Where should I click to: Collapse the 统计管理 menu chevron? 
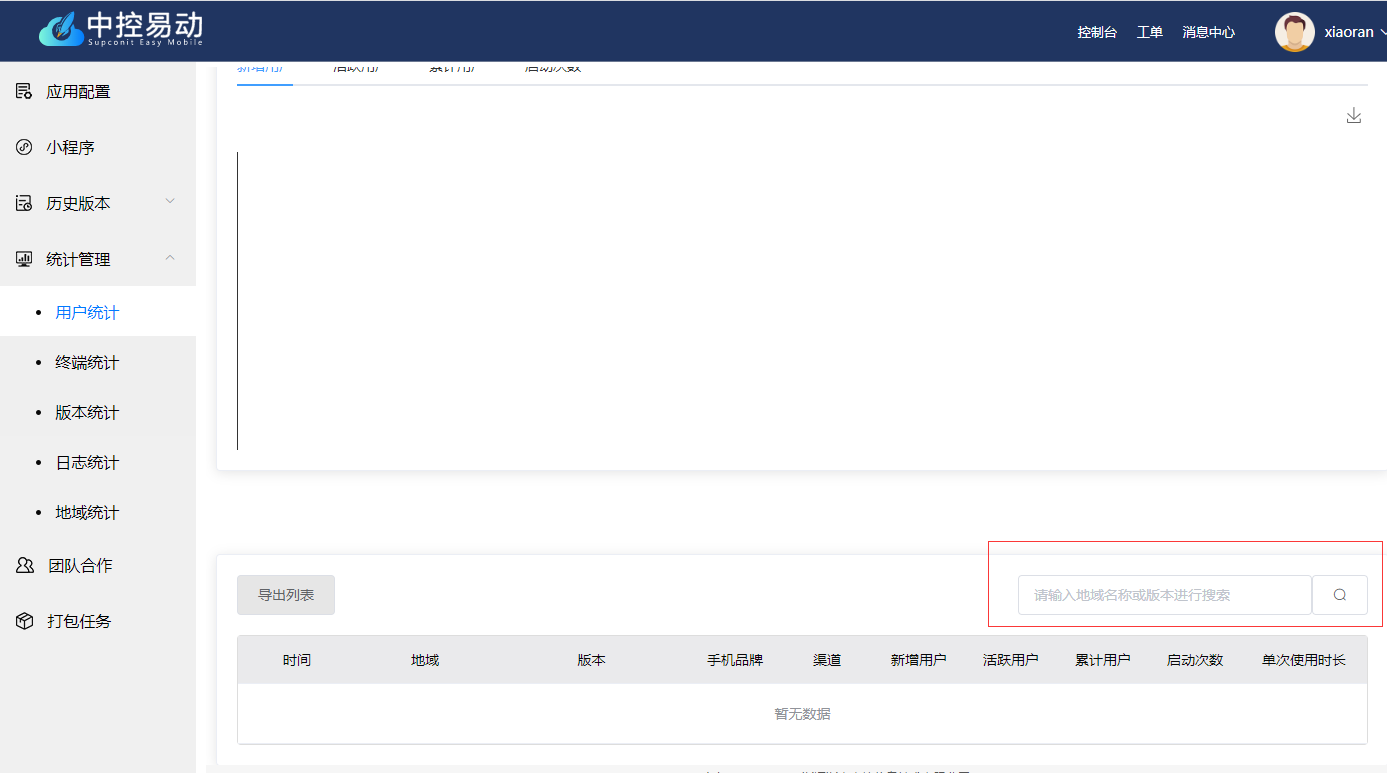click(x=170, y=258)
